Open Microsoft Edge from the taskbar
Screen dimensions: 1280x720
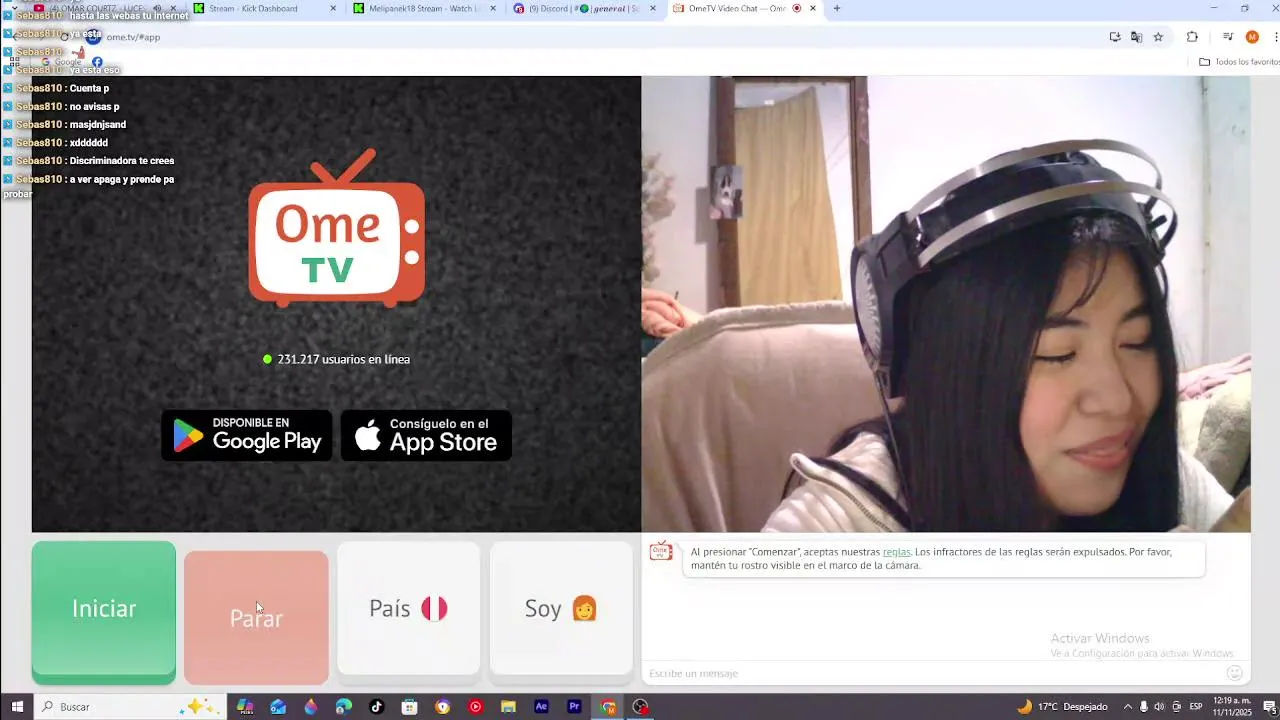pyautogui.click(x=344, y=707)
